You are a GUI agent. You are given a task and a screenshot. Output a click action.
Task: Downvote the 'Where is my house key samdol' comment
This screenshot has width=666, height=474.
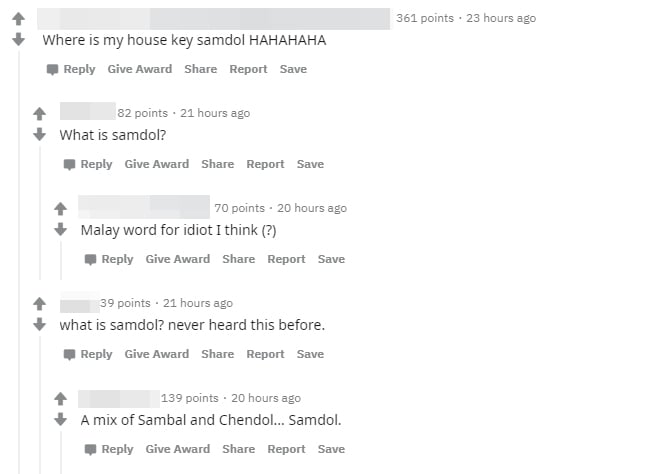pyautogui.click(x=17, y=40)
